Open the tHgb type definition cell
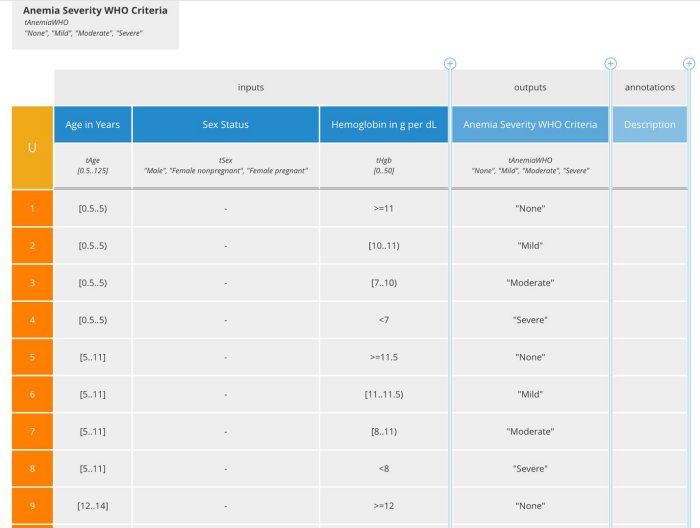Image resolution: width=700 pixels, height=528 pixels. pos(384,165)
